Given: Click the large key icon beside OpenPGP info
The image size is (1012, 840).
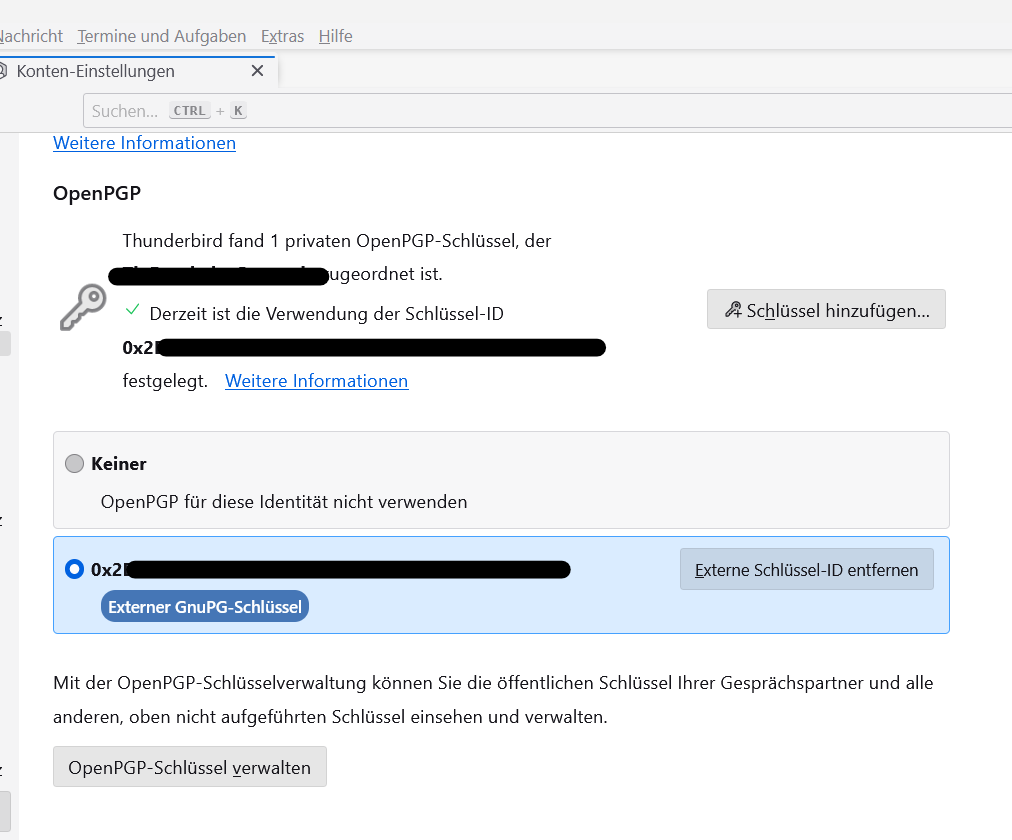Looking at the screenshot, I should 83,307.
